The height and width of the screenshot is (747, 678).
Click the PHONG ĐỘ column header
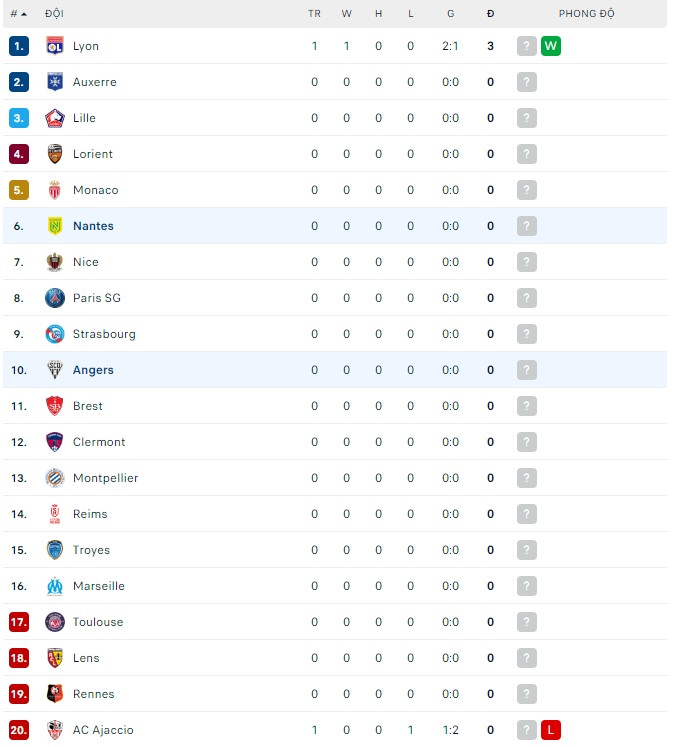tap(586, 14)
